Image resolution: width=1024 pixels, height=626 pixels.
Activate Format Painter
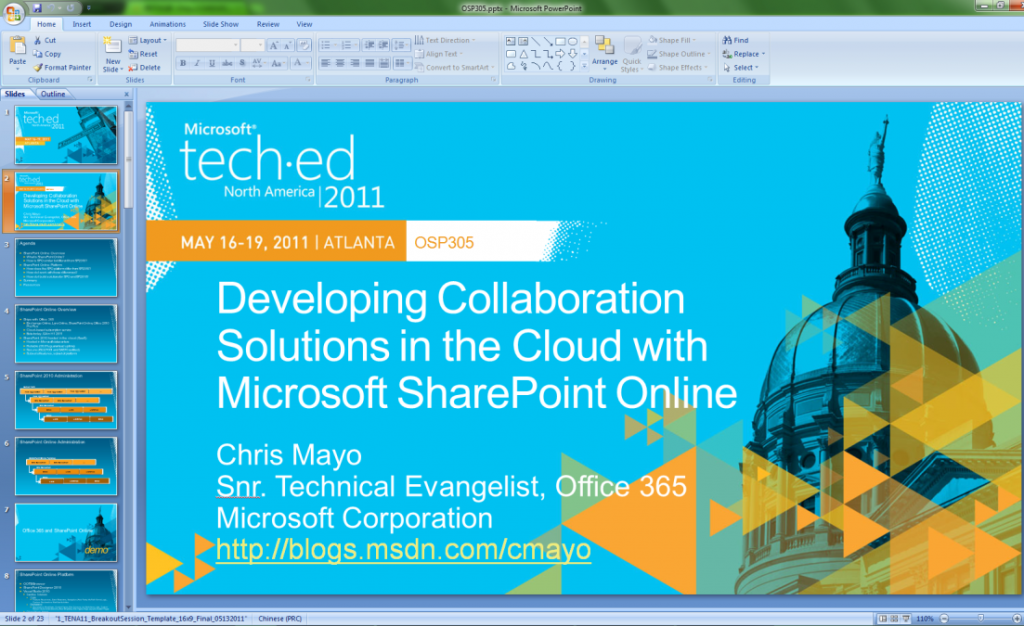63,67
